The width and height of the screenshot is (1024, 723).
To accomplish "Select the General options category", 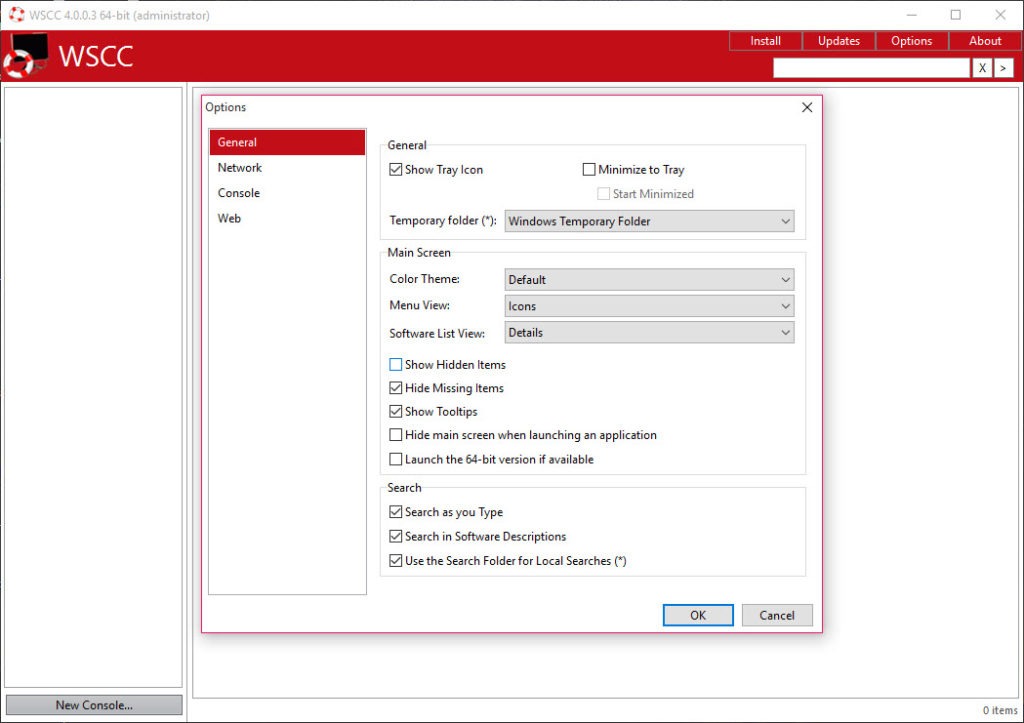I will click(287, 142).
